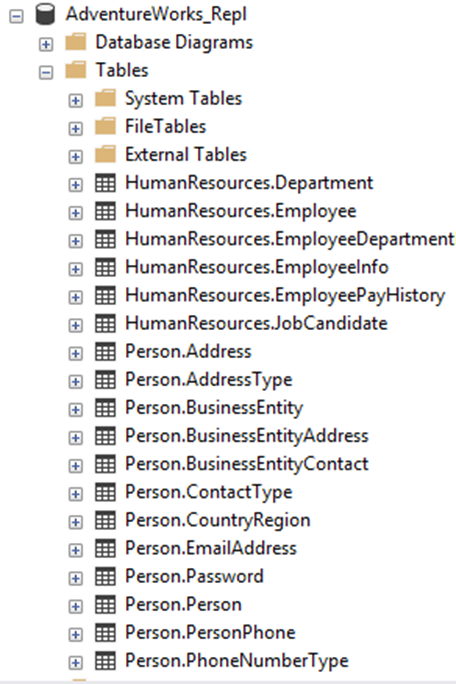The height and width of the screenshot is (684, 456).
Task: Click the Person.PhoneNumberType table icon
Action: [105, 661]
